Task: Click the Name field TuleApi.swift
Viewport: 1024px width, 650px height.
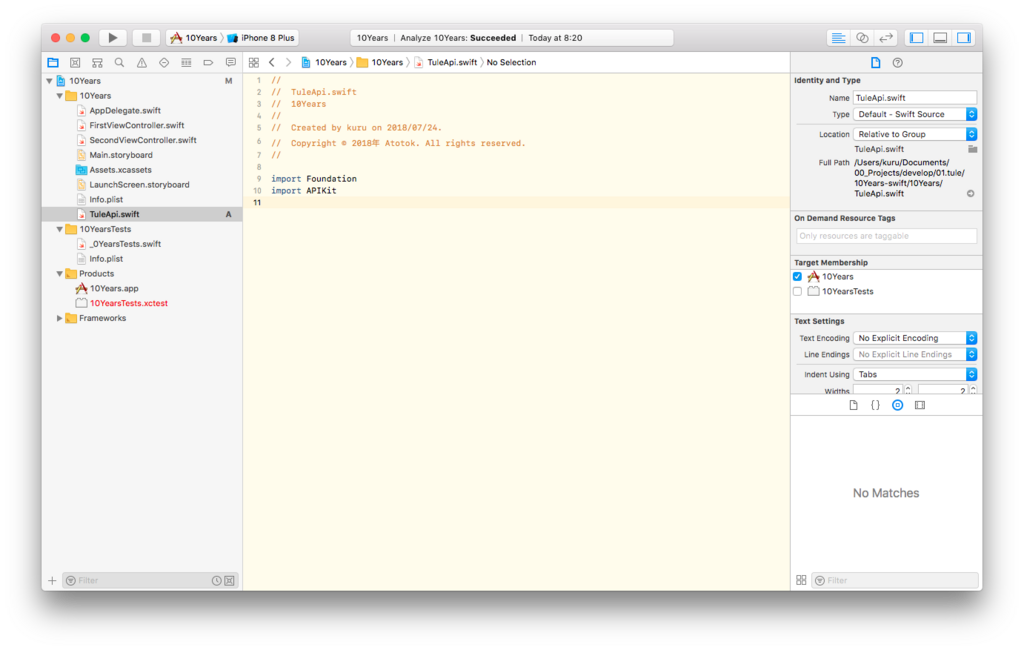Action: coord(915,98)
